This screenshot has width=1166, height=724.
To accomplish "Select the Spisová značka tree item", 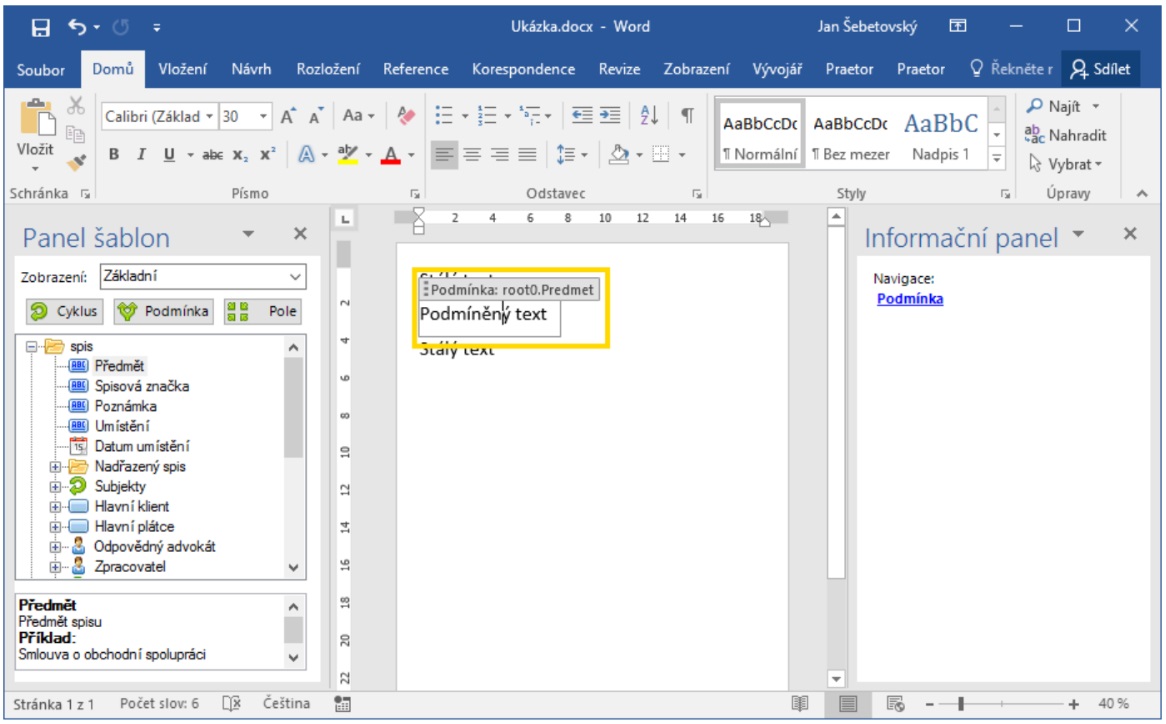I will [x=141, y=386].
